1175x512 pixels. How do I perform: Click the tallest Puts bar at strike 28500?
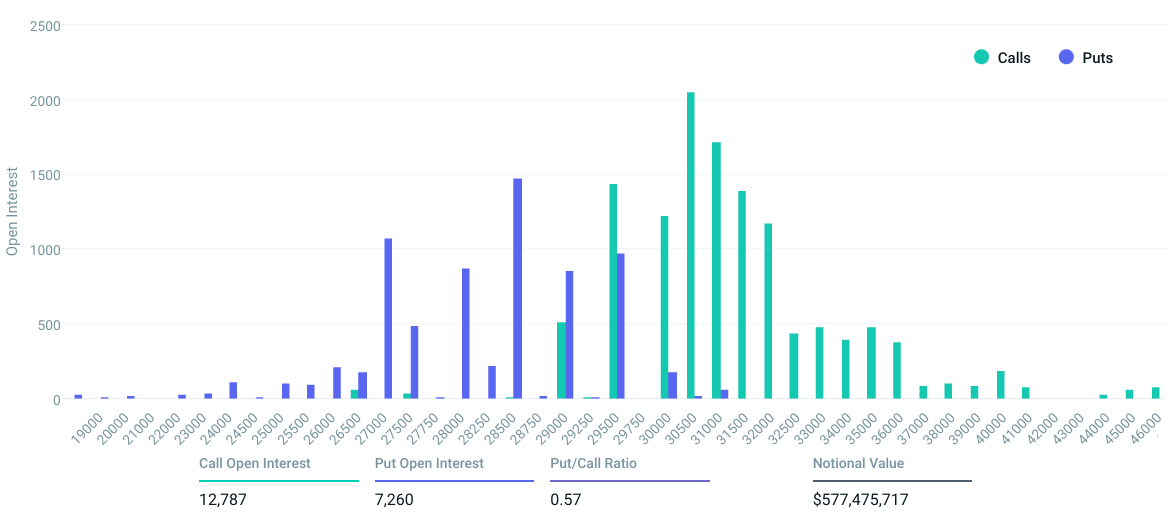click(x=518, y=288)
